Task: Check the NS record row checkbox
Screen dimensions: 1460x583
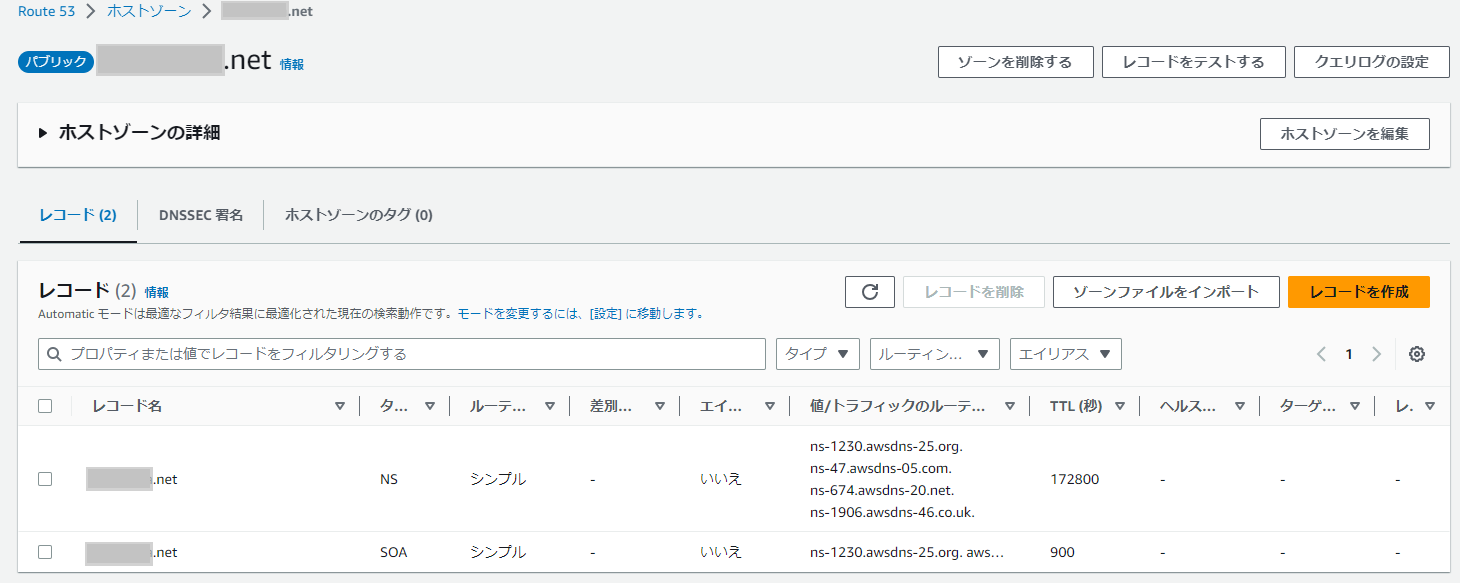Action: [x=45, y=479]
